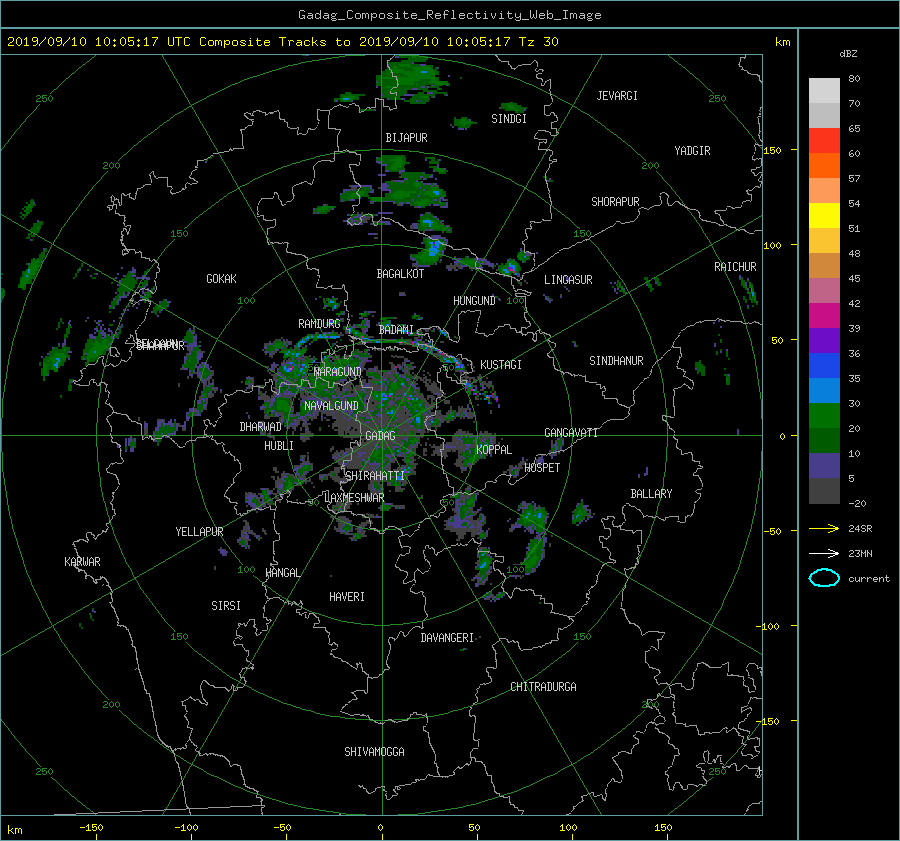Click the BADAMI city label

pos(396,330)
